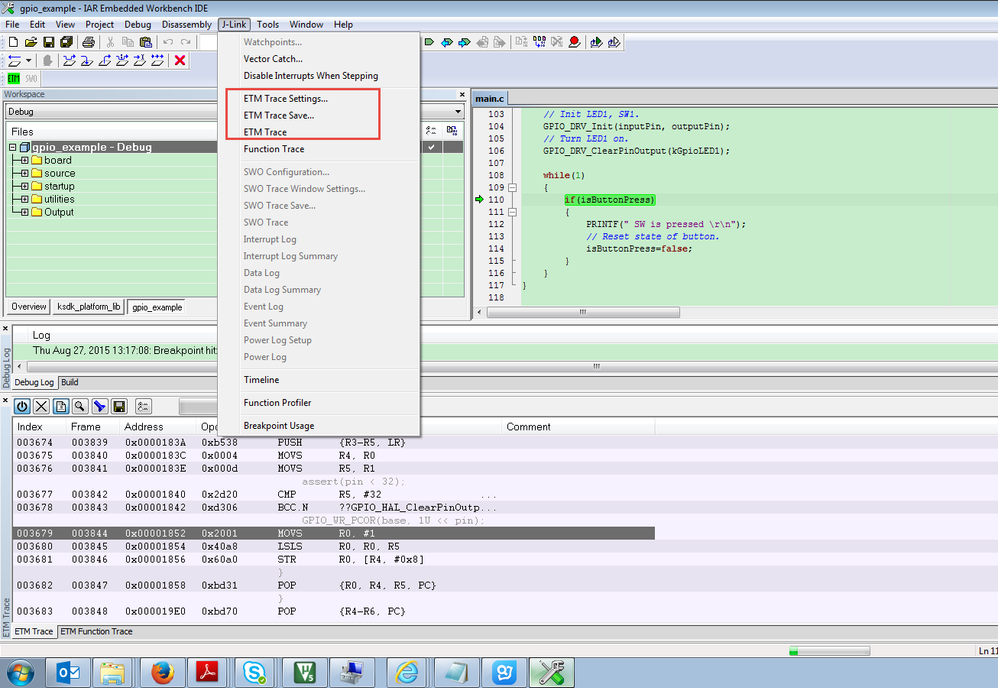Open the Debug configuration dropdown in Workspace

pos(458,112)
